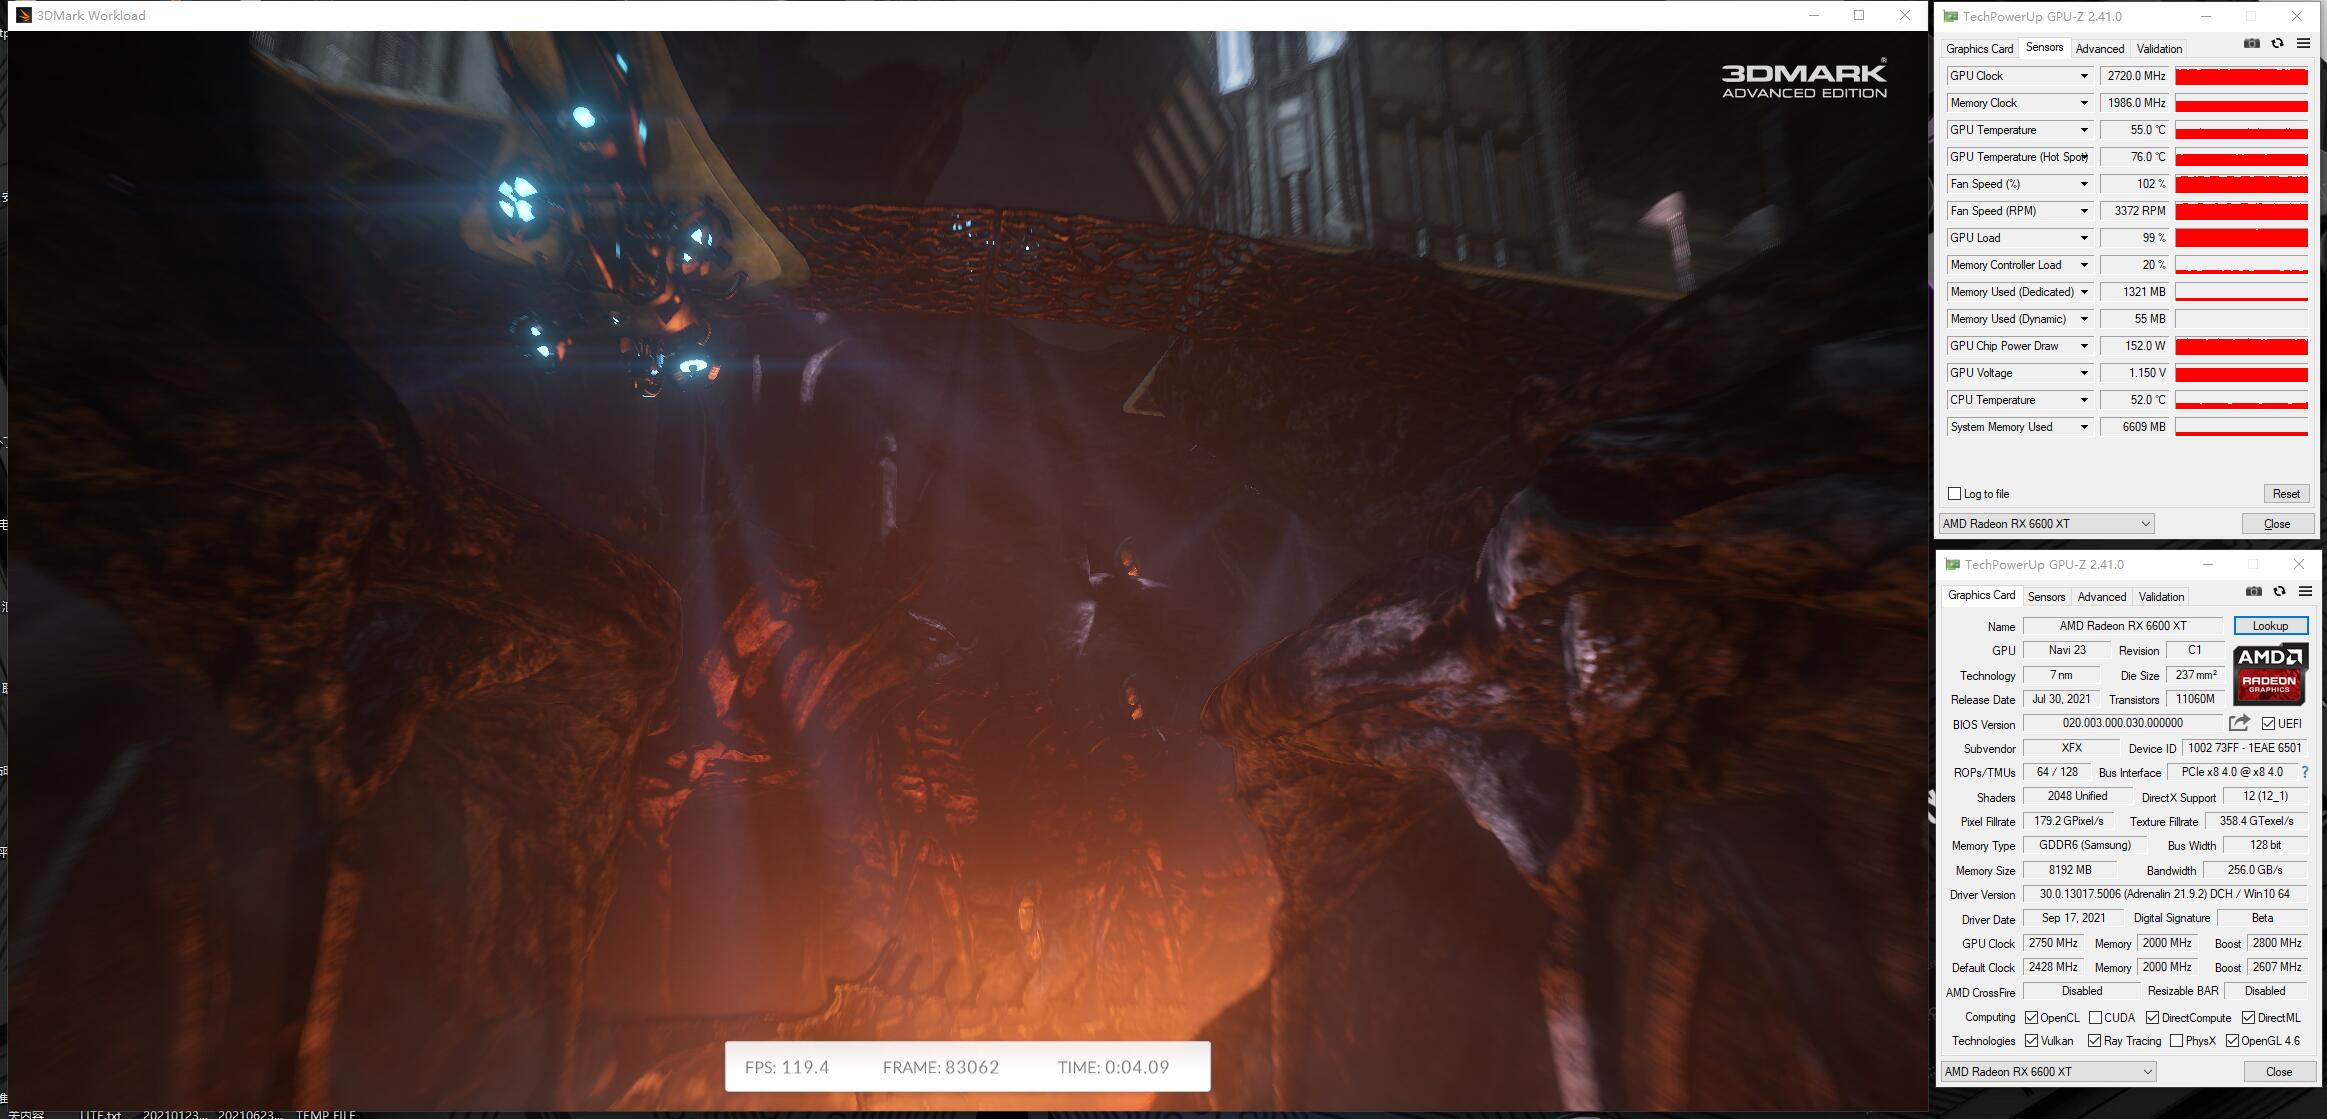The image size is (2327, 1119).
Task: Click the FRAME: 83062 counter
Action: click(941, 1067)
